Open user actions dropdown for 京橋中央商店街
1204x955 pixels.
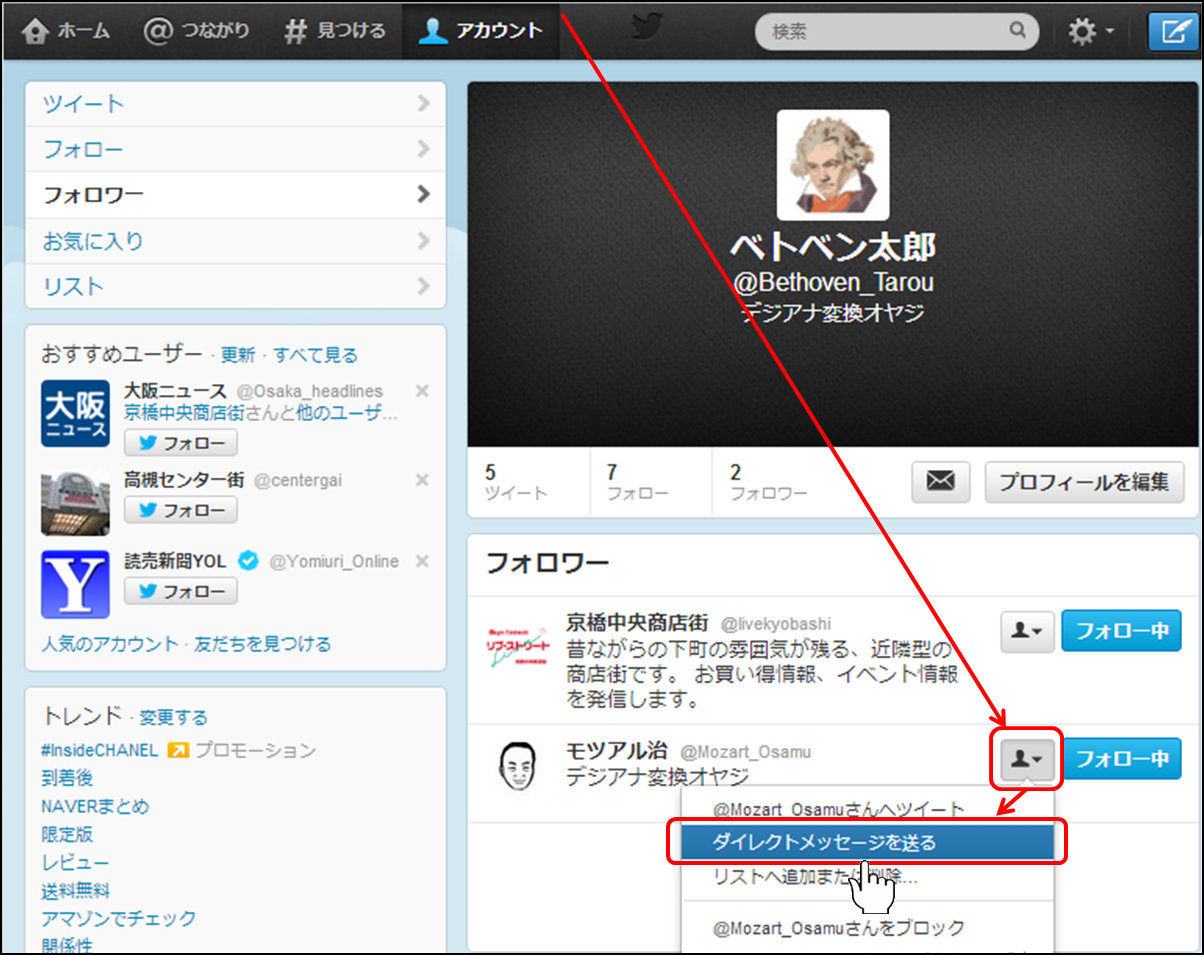(1027, 631)
